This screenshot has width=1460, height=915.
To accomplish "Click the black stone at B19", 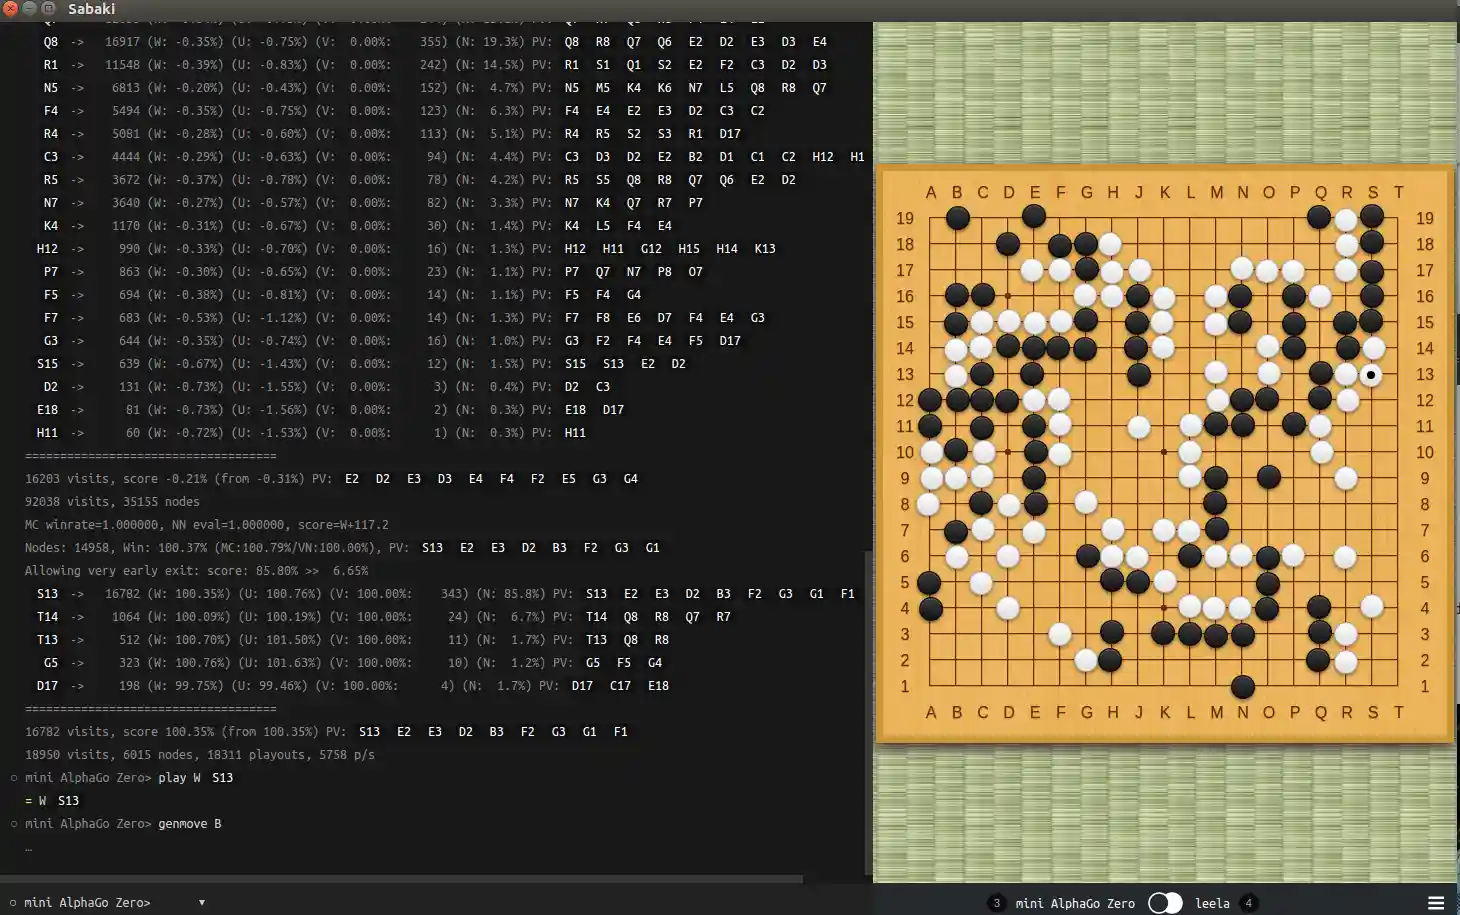I will click(x=957, y=218).
